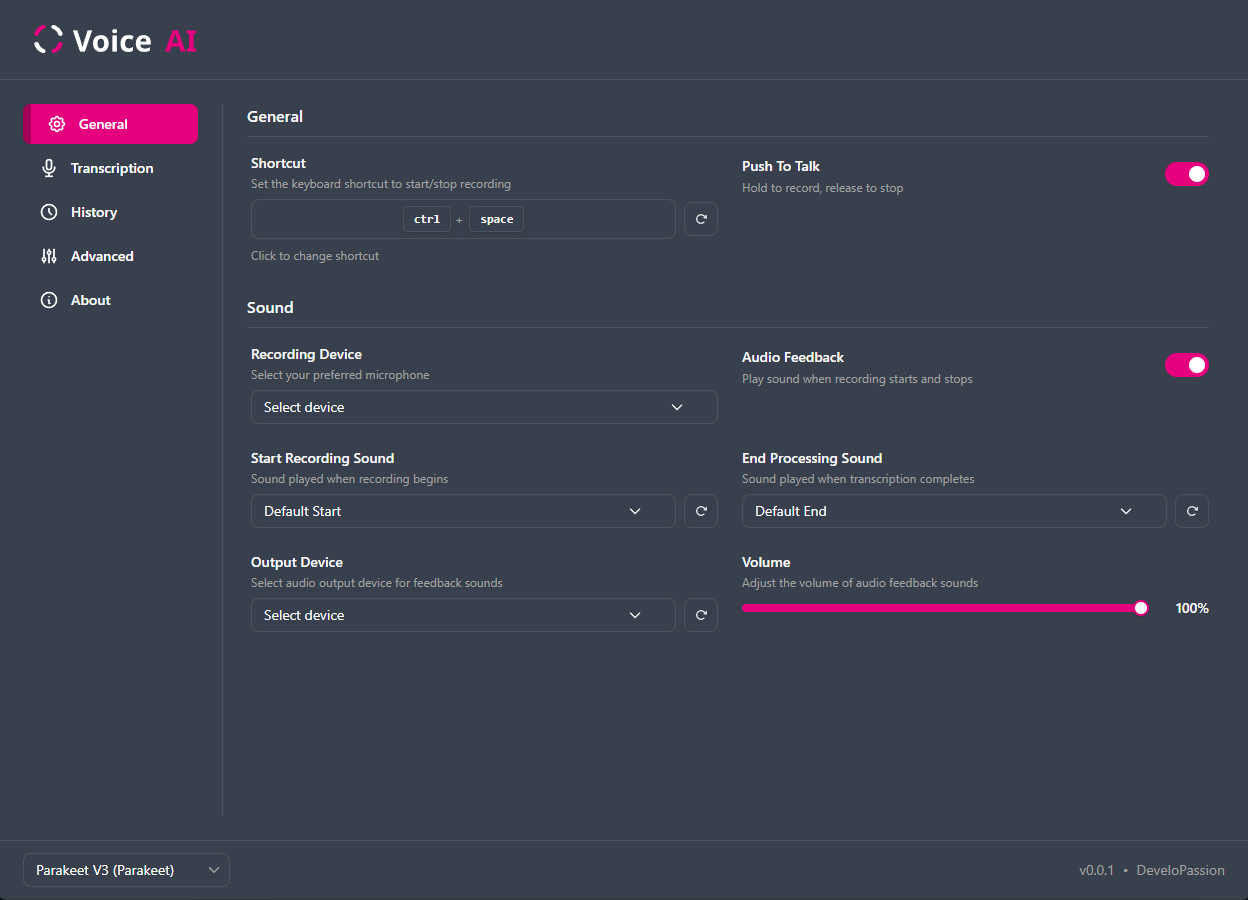
Task: Open the Advanced settings page
Action: click(102, 256)
